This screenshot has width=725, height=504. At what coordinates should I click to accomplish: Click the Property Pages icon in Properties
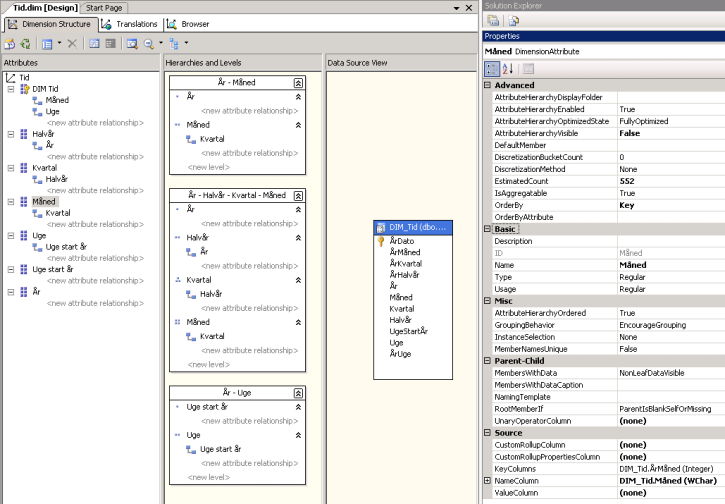pyautogui.click(x=528, y=69)
